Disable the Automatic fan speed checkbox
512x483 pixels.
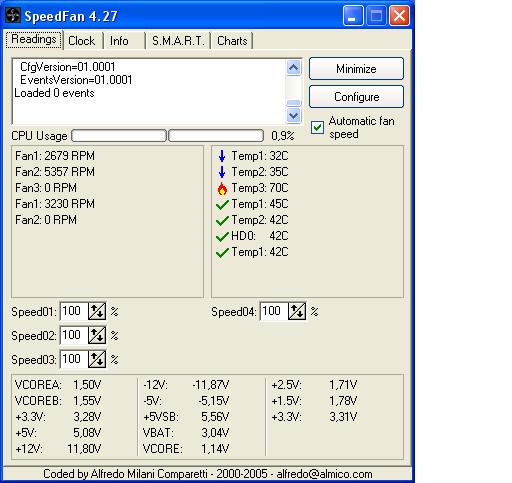point(317,127)
